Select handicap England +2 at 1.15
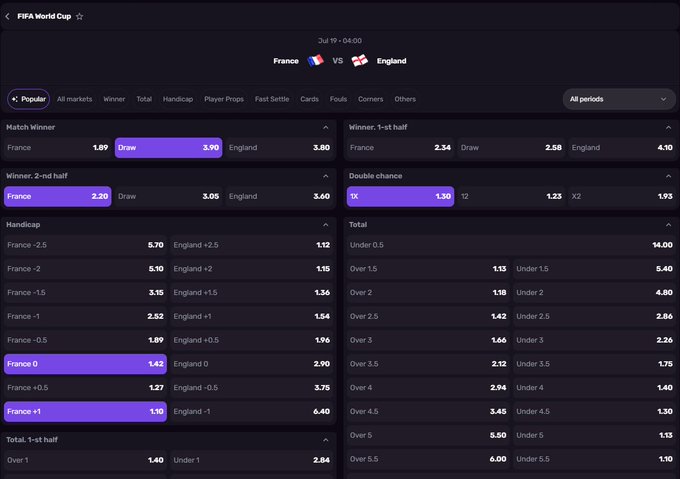Screen dimensions: 680x479 coord(252,269)
